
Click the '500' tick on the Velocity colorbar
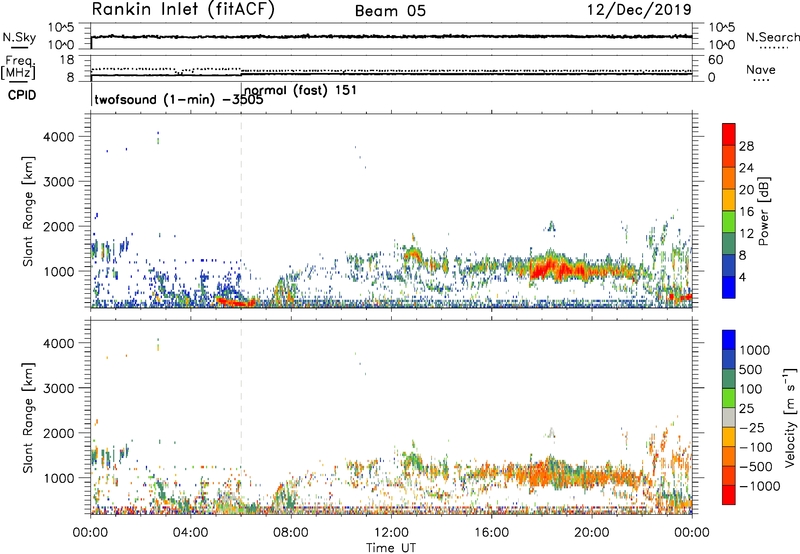tap(753, 370)
